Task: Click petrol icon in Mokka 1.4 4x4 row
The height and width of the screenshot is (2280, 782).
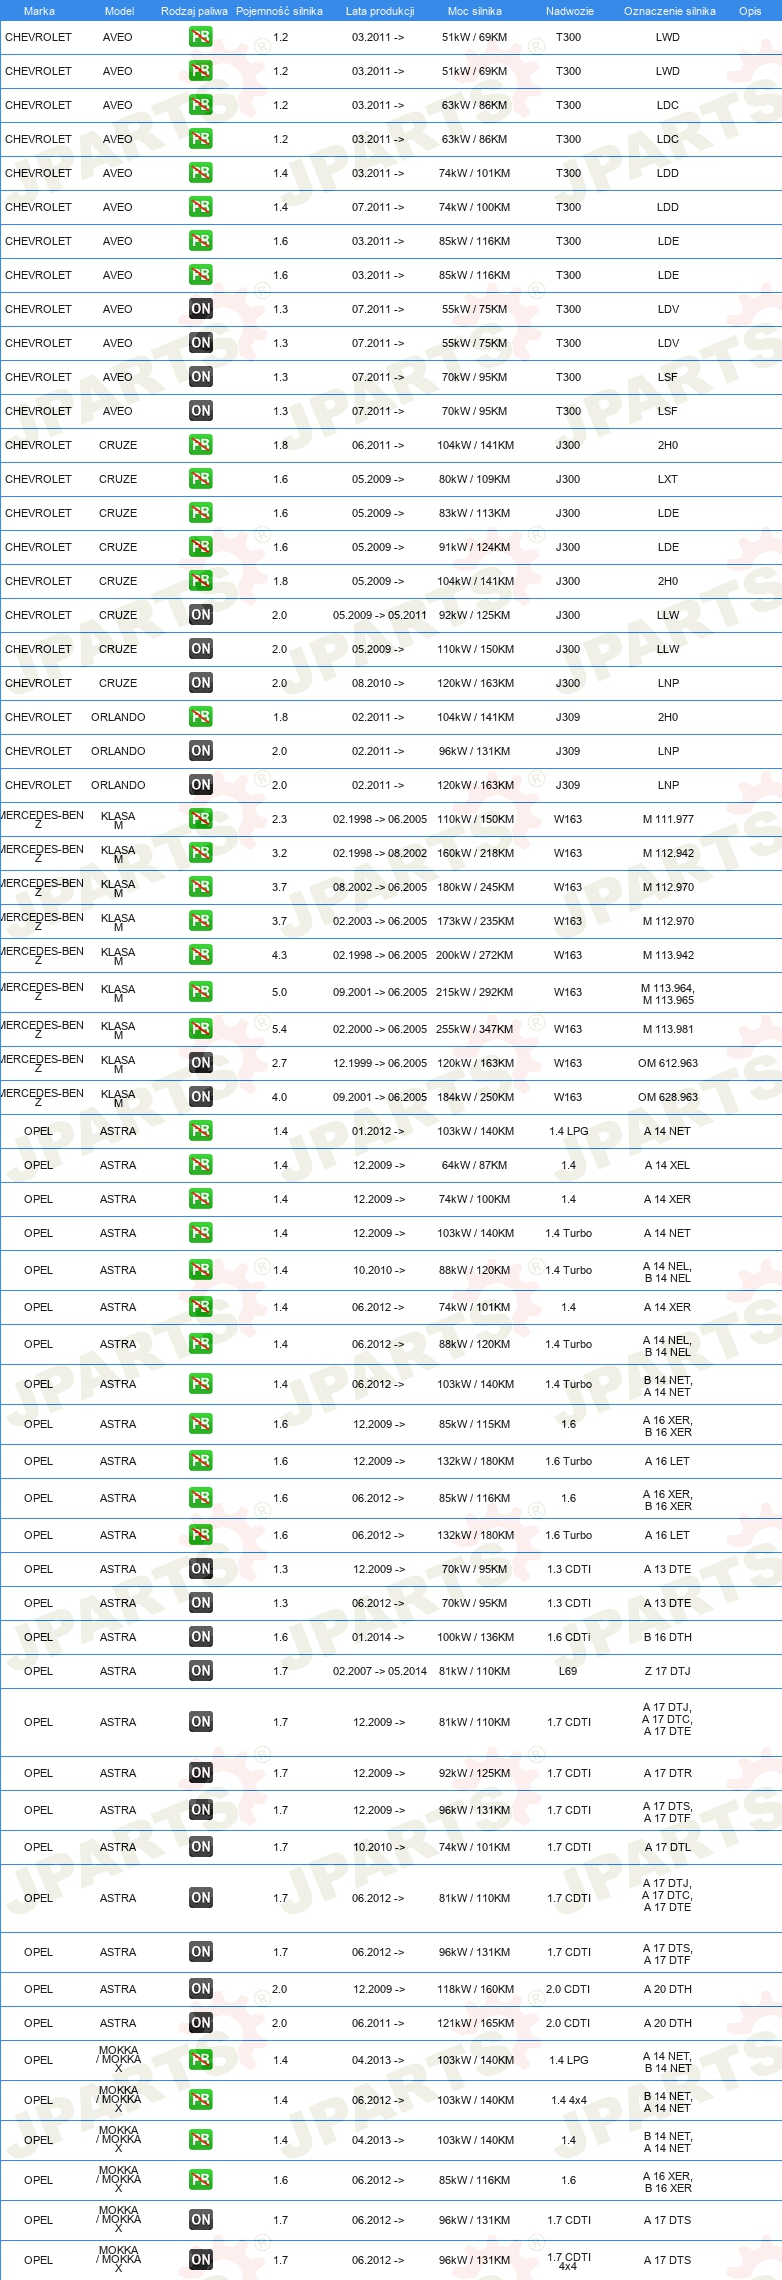Action: tap(201, 2100)
